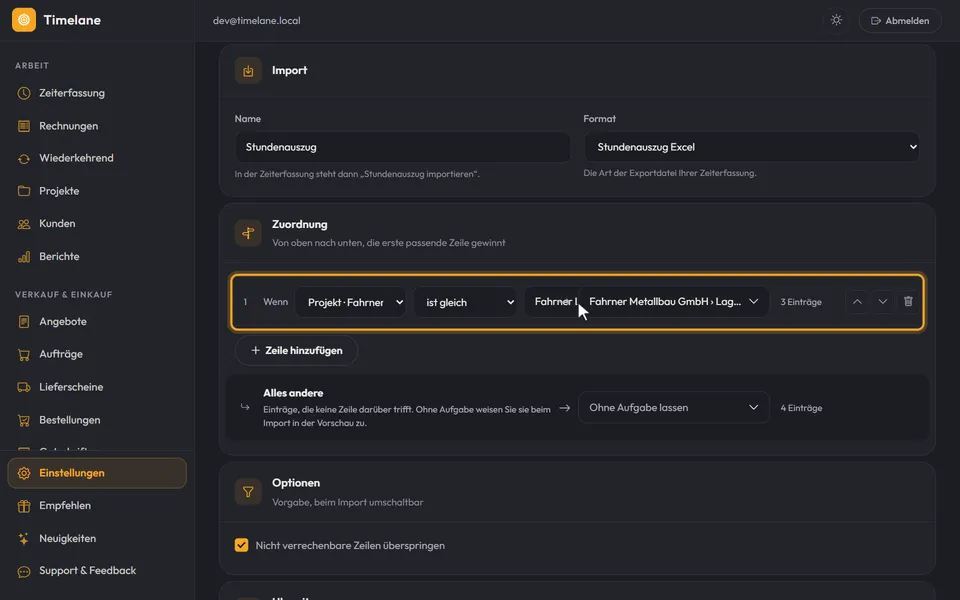
Task: Click the Fahrner value input in rule 1
Action: tap(551, 302)
